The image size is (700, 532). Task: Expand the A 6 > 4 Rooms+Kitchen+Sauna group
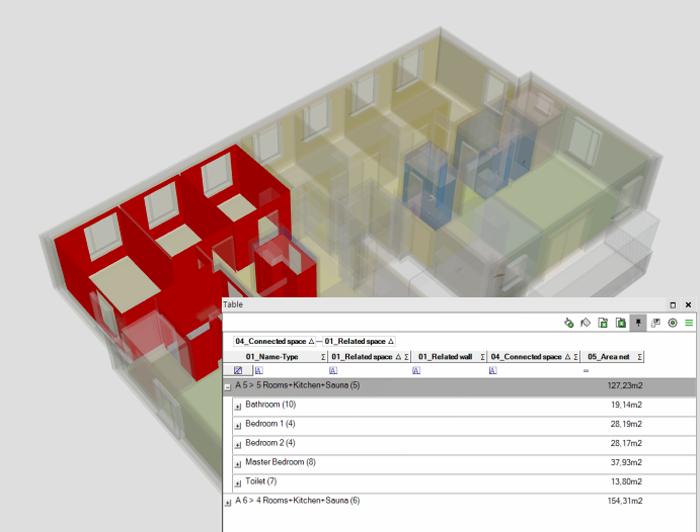click(x=228, y=503)
